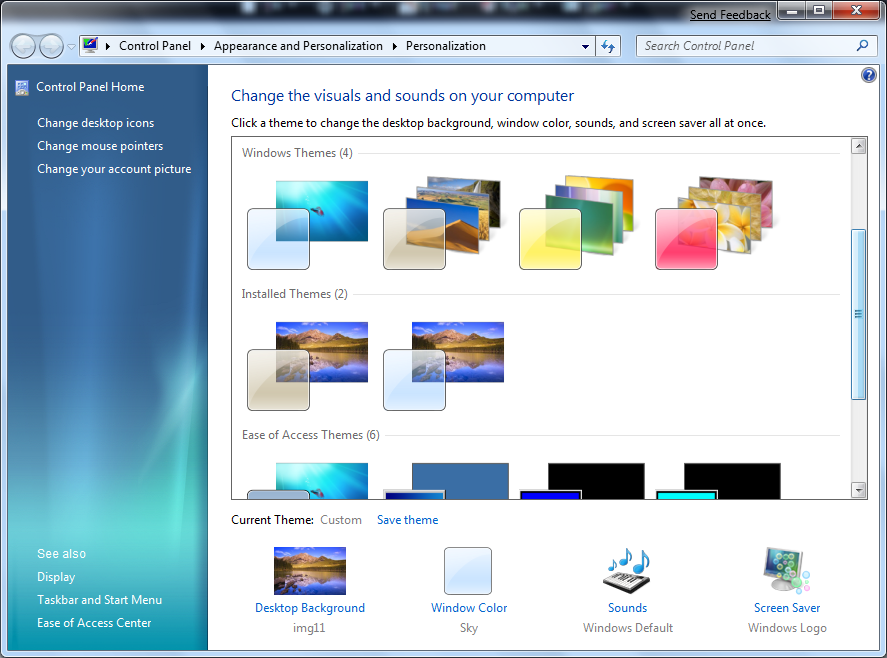Open Appearance and Personalization breadcrumb
The height and width of the screenshot is (658, 887).
pyautogui.click(x=298, y=46)
